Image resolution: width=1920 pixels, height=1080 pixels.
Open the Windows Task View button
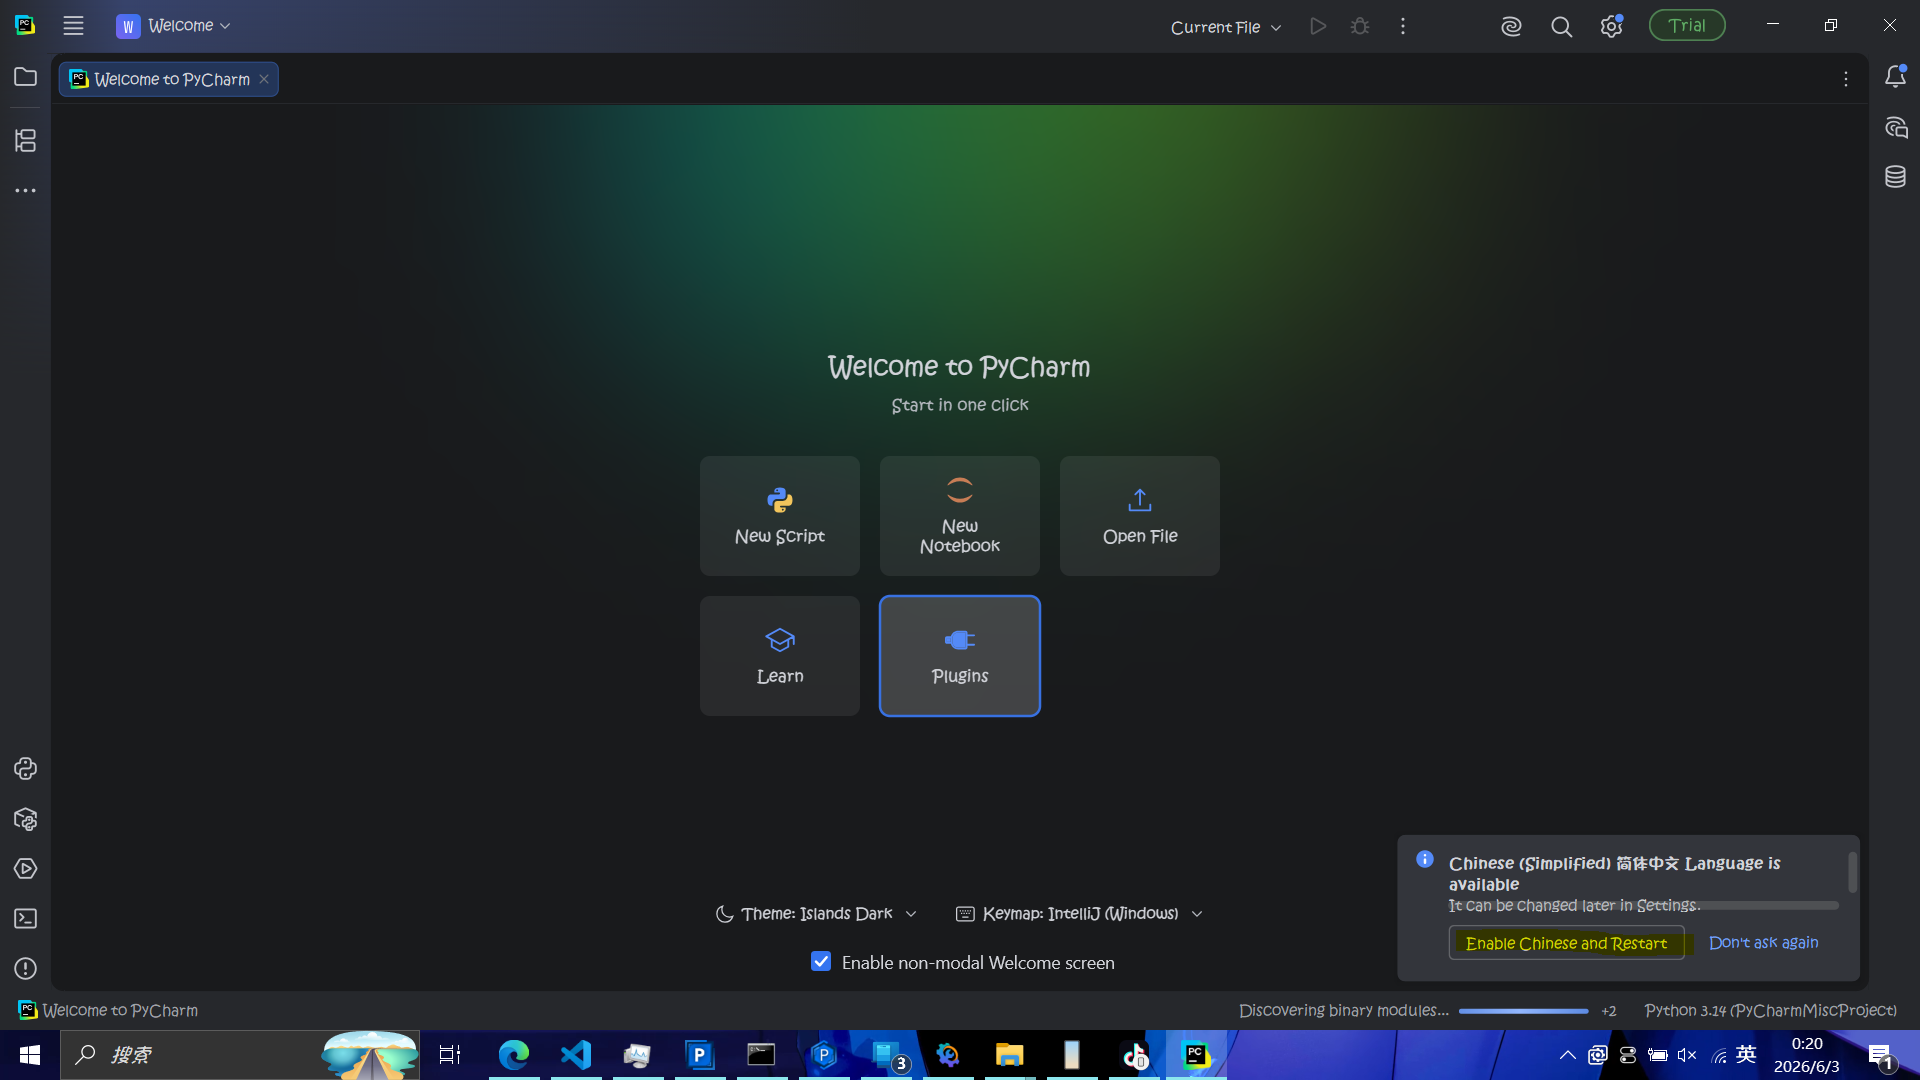[450, 1055]
